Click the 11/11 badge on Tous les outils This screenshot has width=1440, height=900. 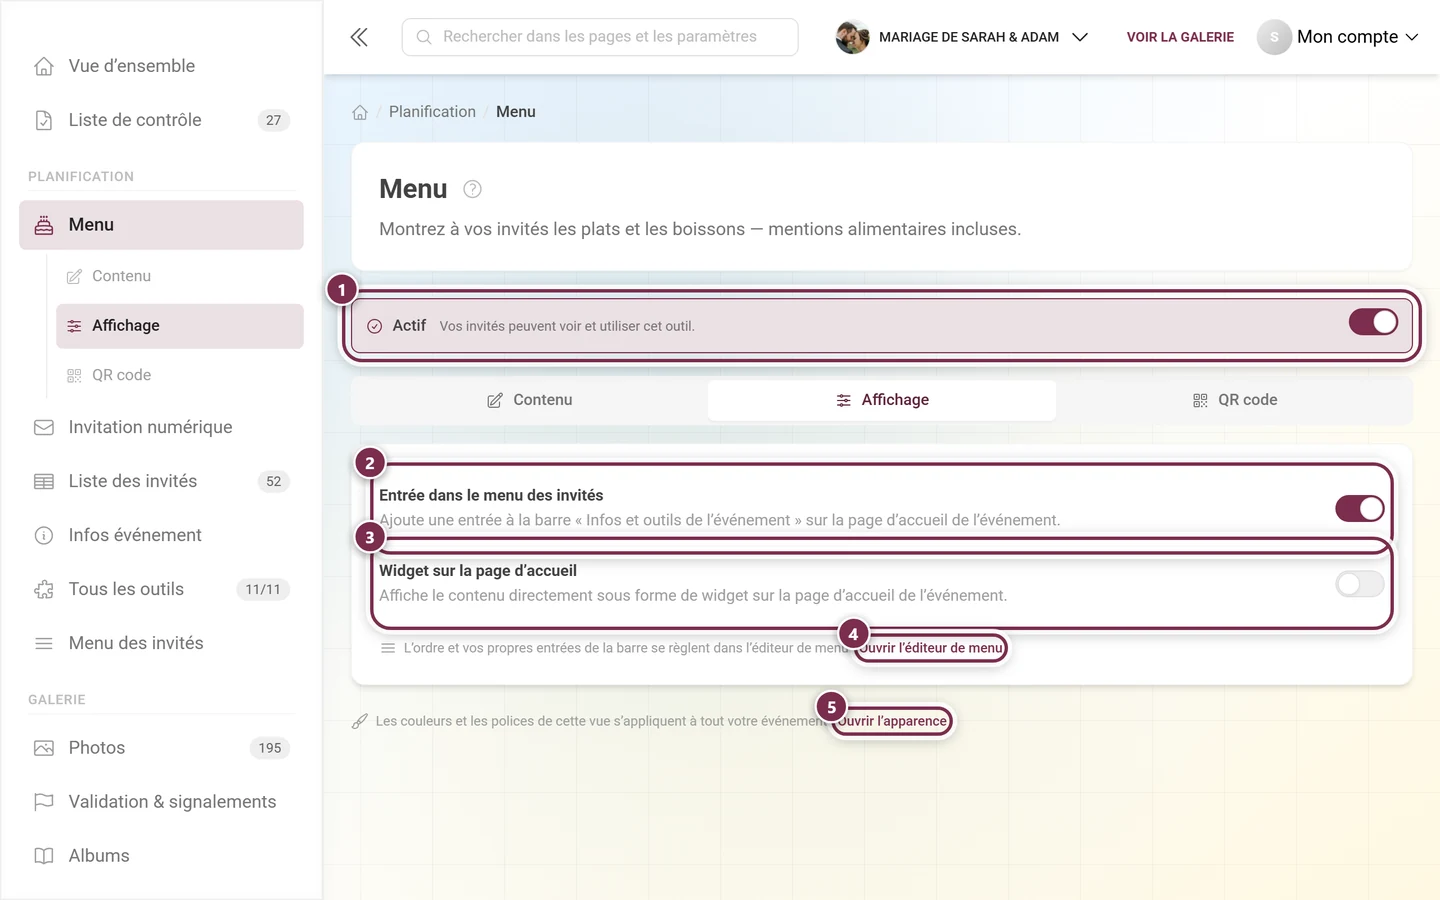[x=263, y=589]
